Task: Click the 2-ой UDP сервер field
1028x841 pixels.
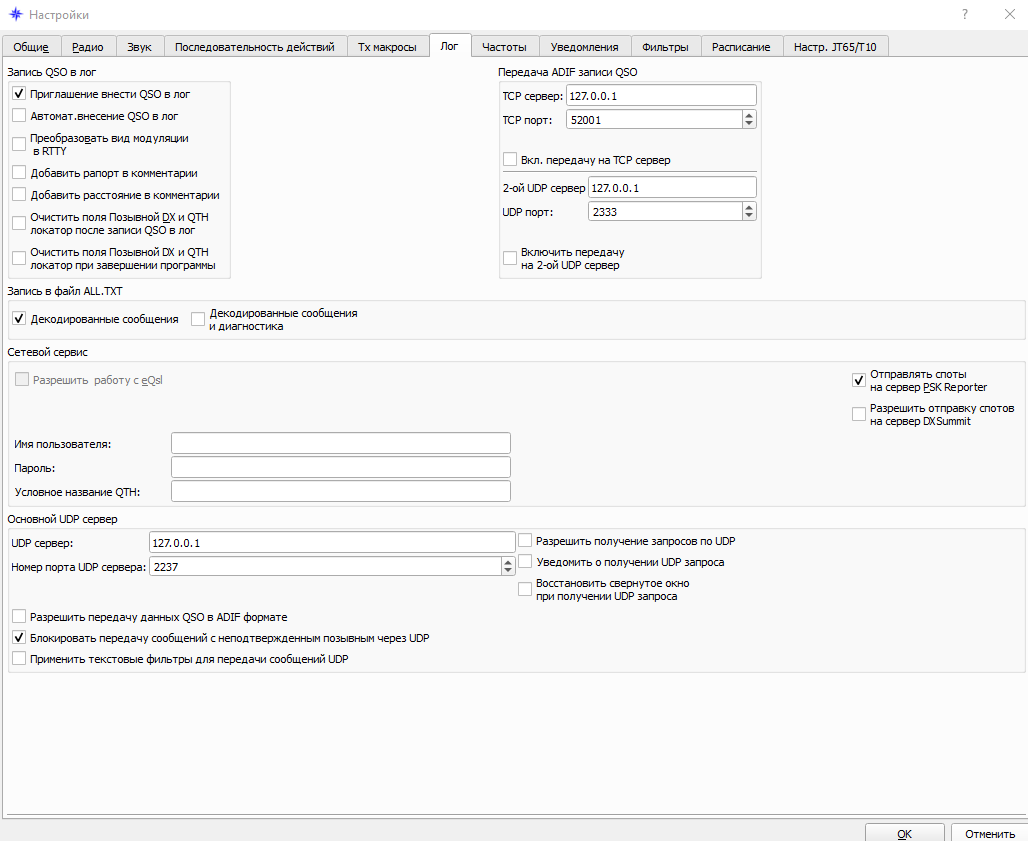Action: click(x=672, y=187)
